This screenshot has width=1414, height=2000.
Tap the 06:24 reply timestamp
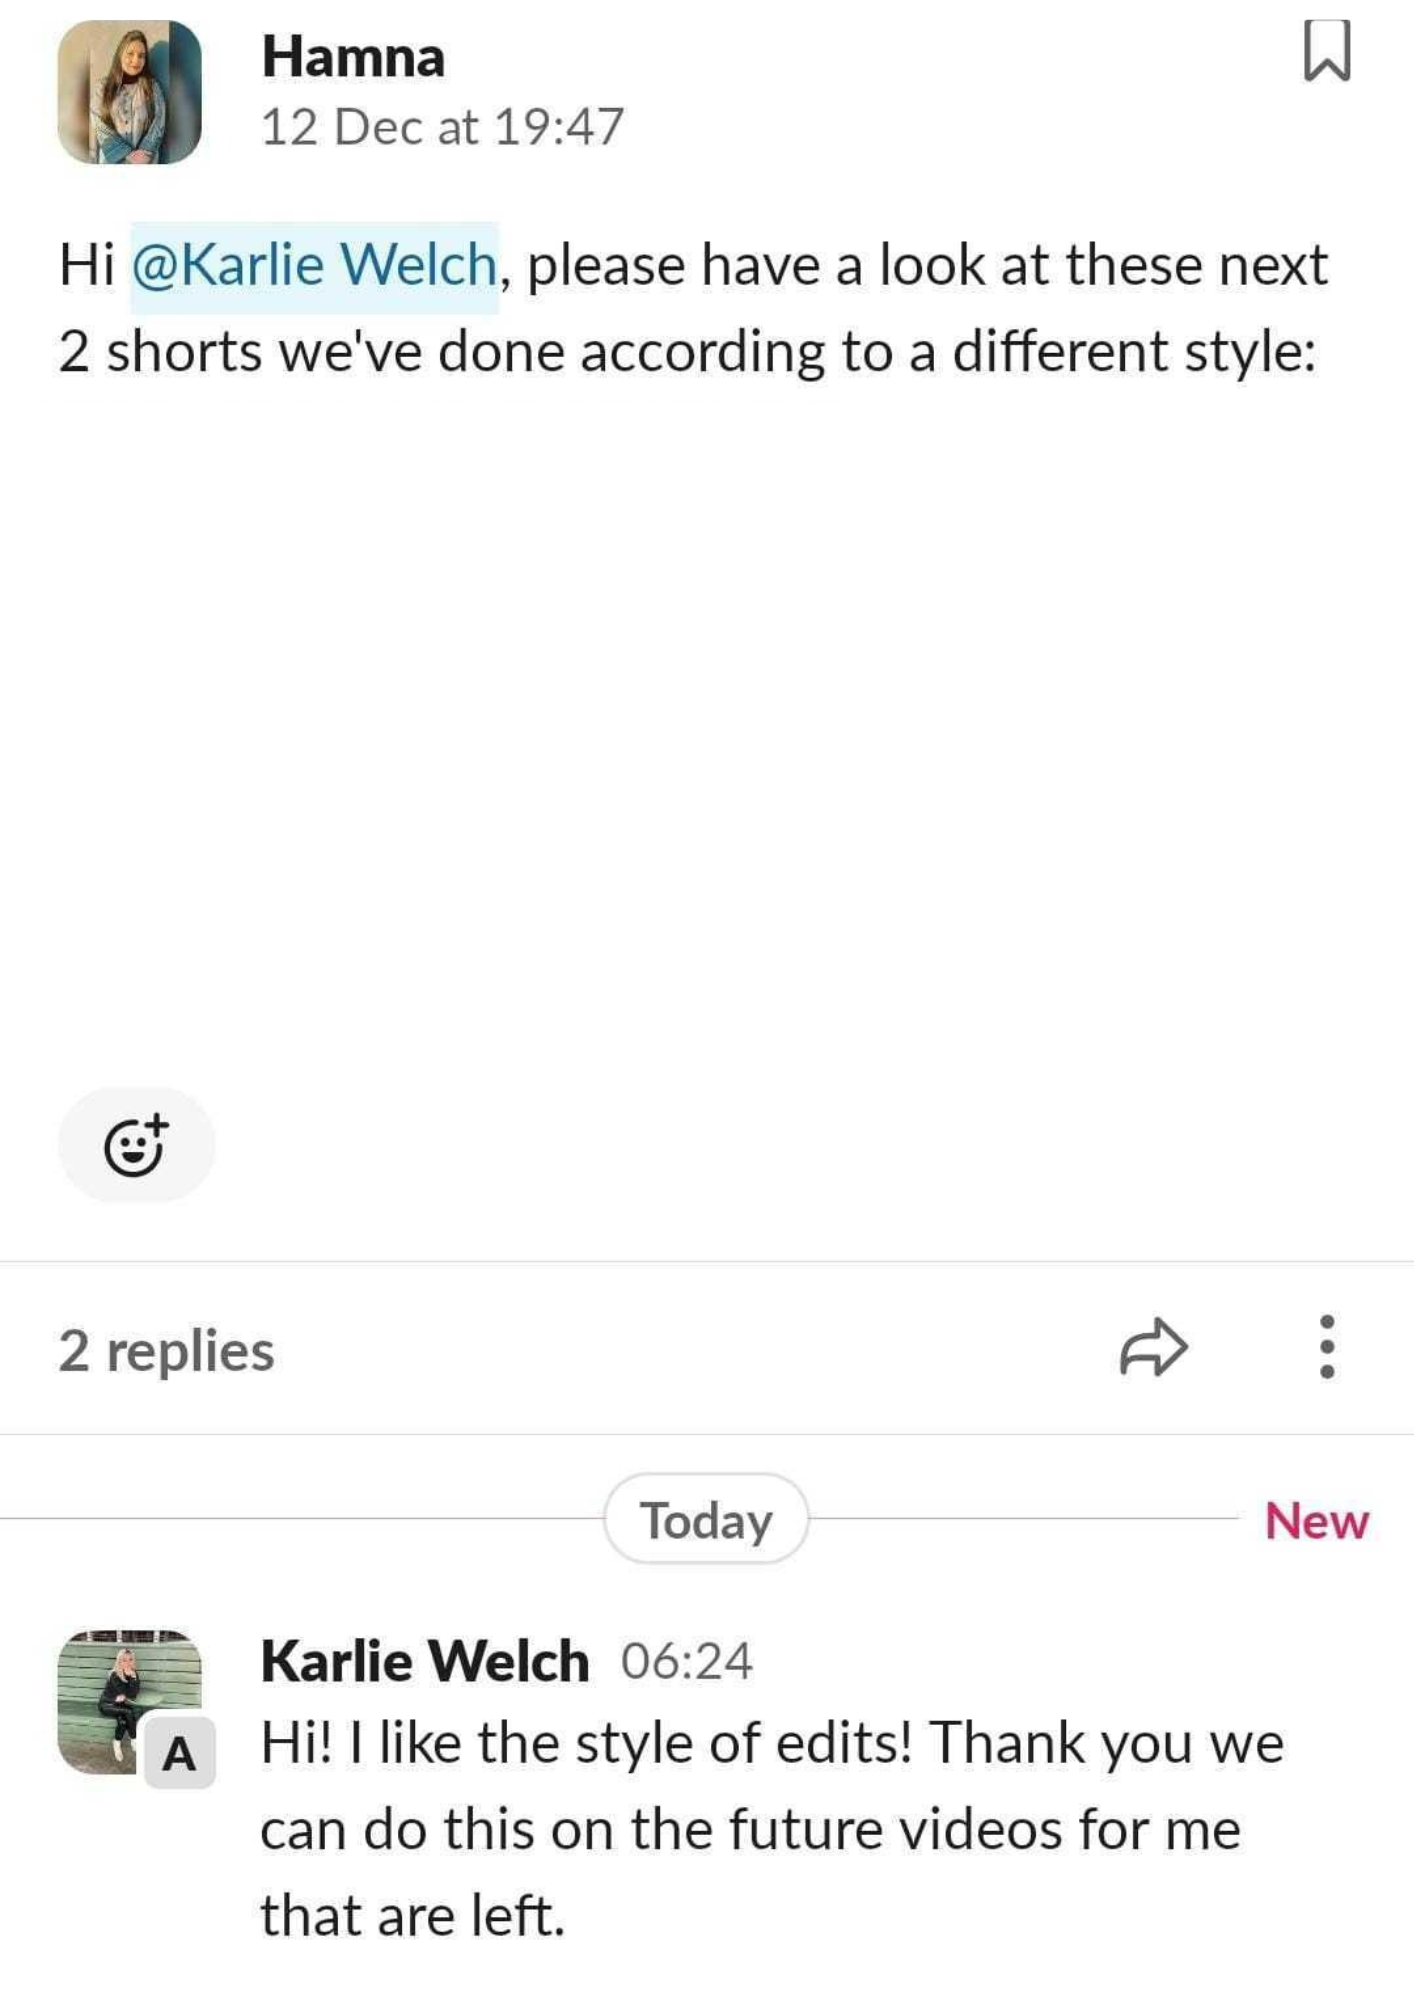686,1661
